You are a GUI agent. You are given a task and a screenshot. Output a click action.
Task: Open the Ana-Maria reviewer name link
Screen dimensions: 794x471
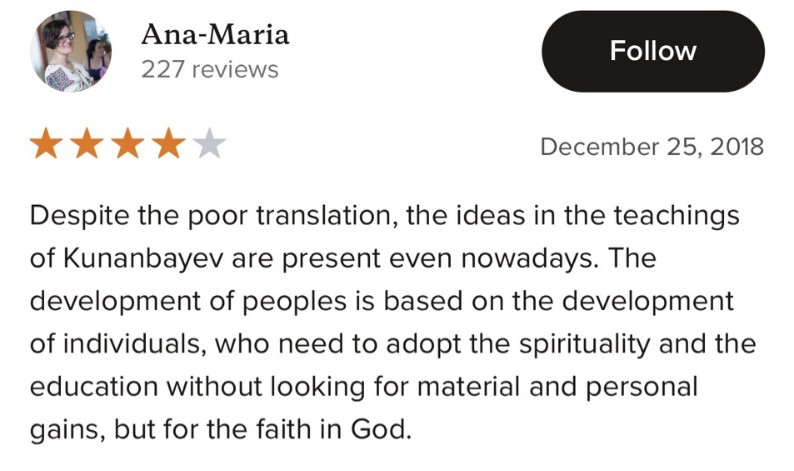click(x=215, y=35)
